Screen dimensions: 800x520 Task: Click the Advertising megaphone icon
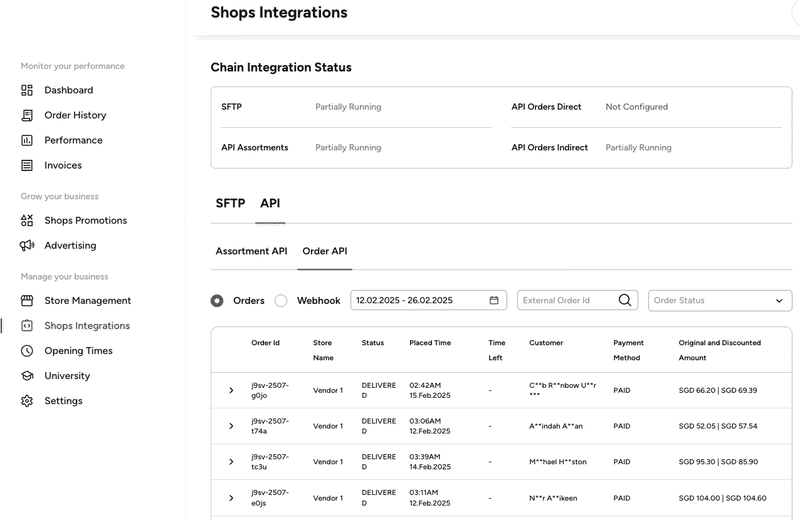pyautogui.click(x=27, y=245)
